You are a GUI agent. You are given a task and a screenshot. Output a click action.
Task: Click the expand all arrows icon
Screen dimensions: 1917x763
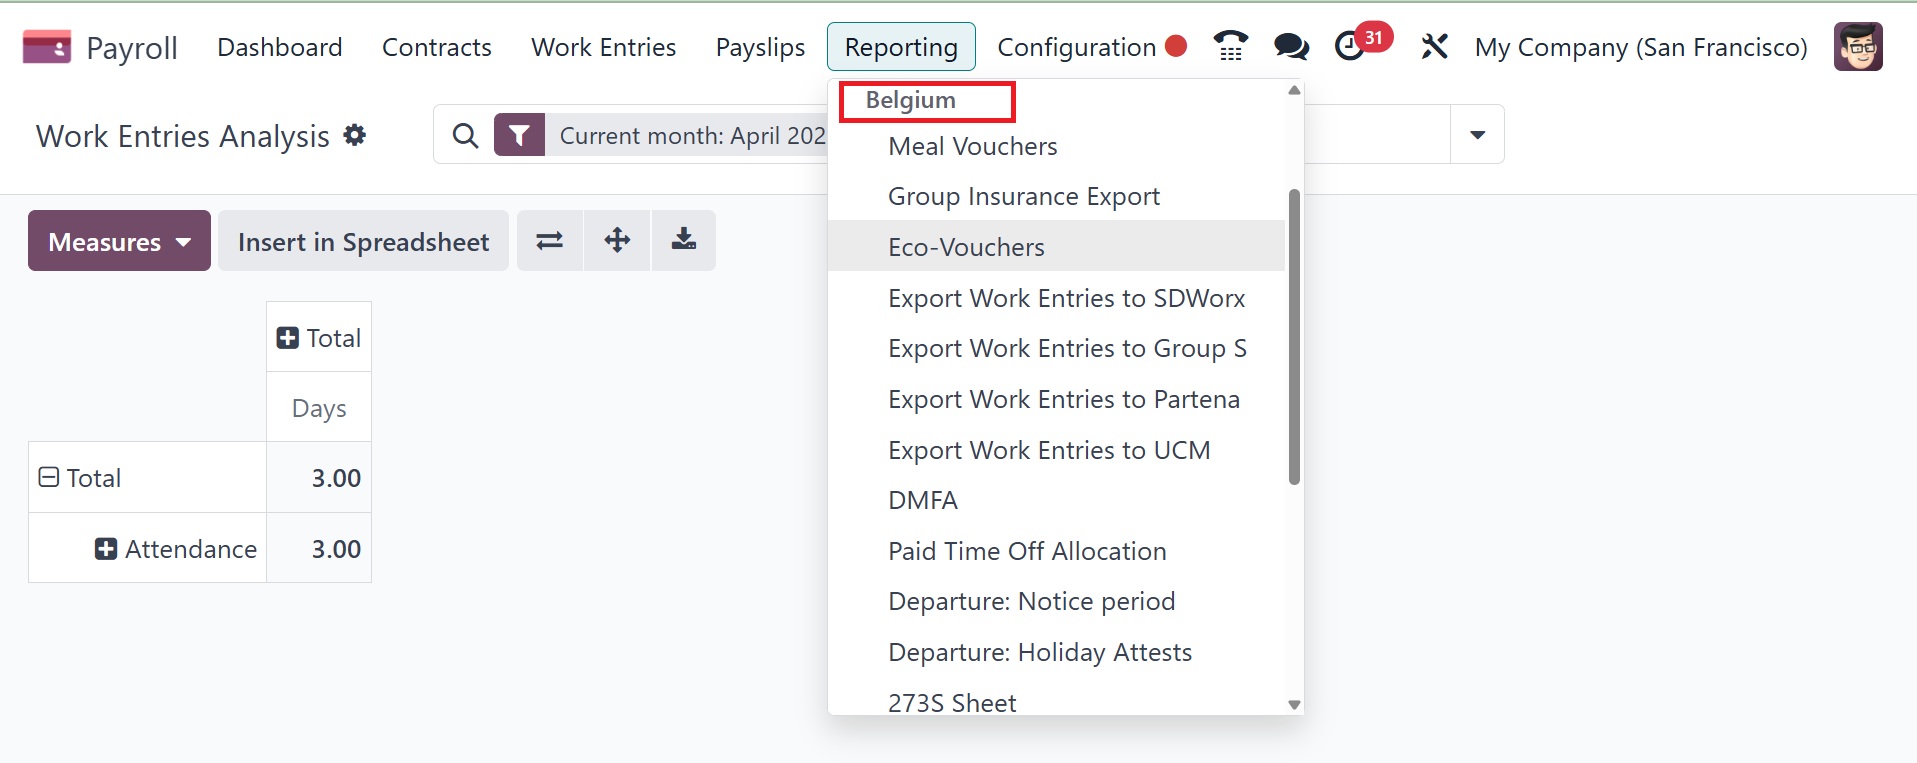pyautogui.click(x=617, y=240)
